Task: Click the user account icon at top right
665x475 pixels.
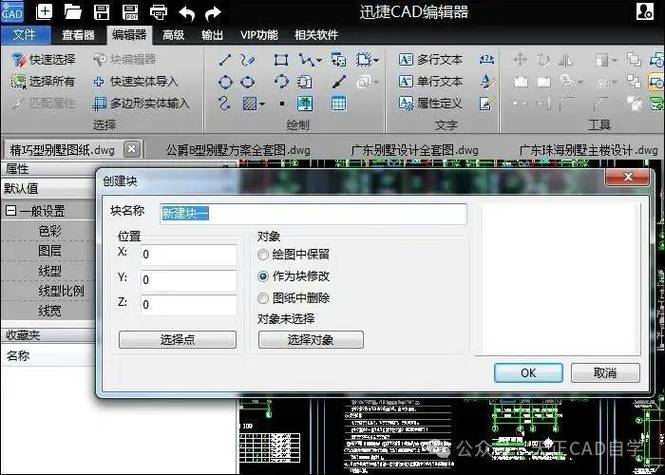Action: coord(645,11)
